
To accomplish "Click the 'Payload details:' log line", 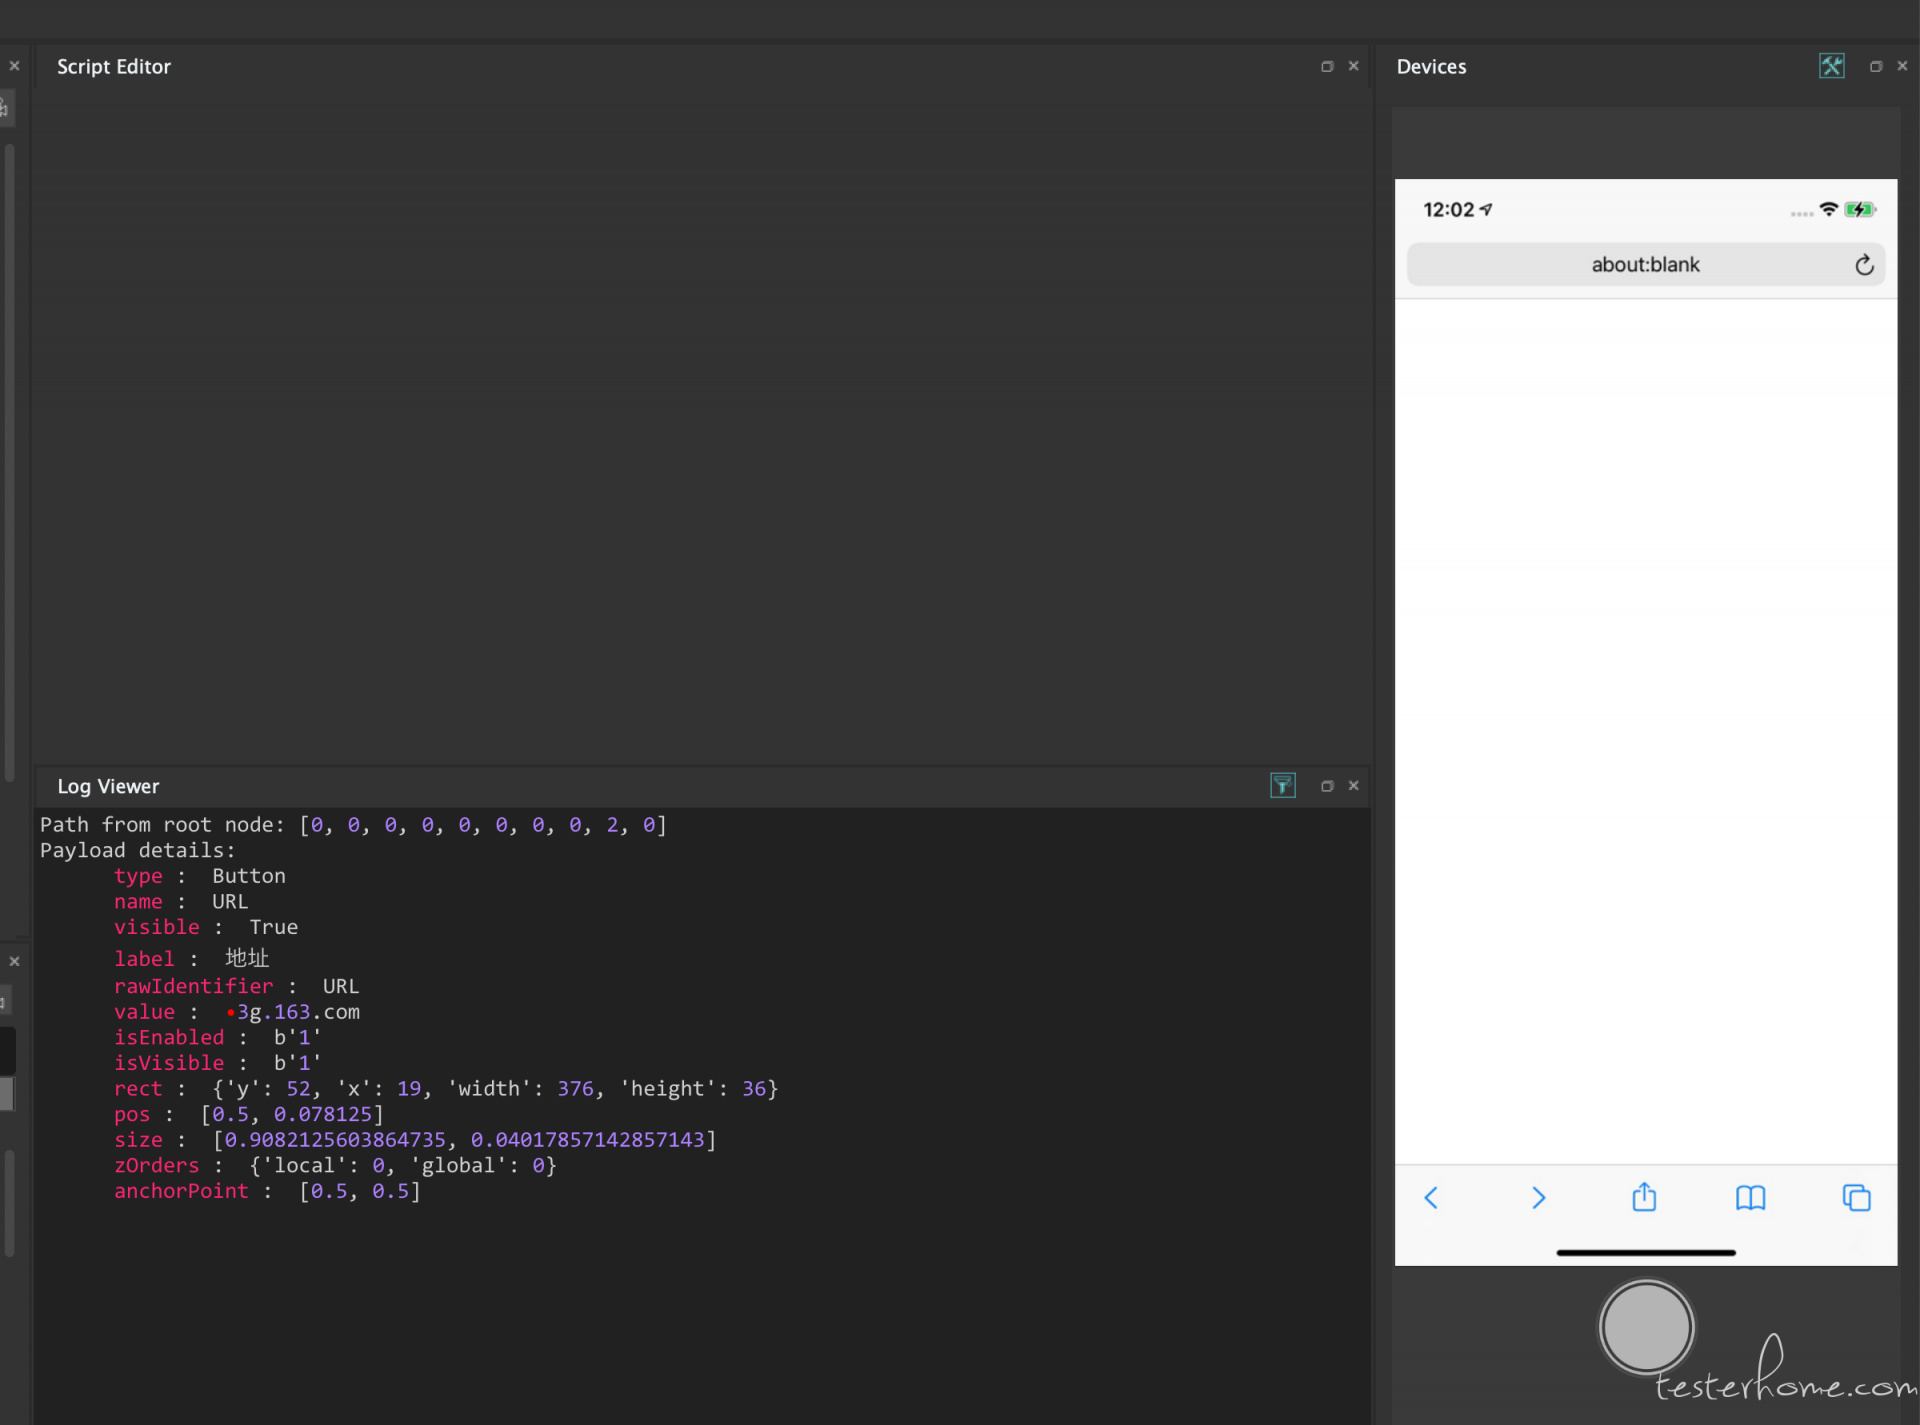I will pos(138,851).
